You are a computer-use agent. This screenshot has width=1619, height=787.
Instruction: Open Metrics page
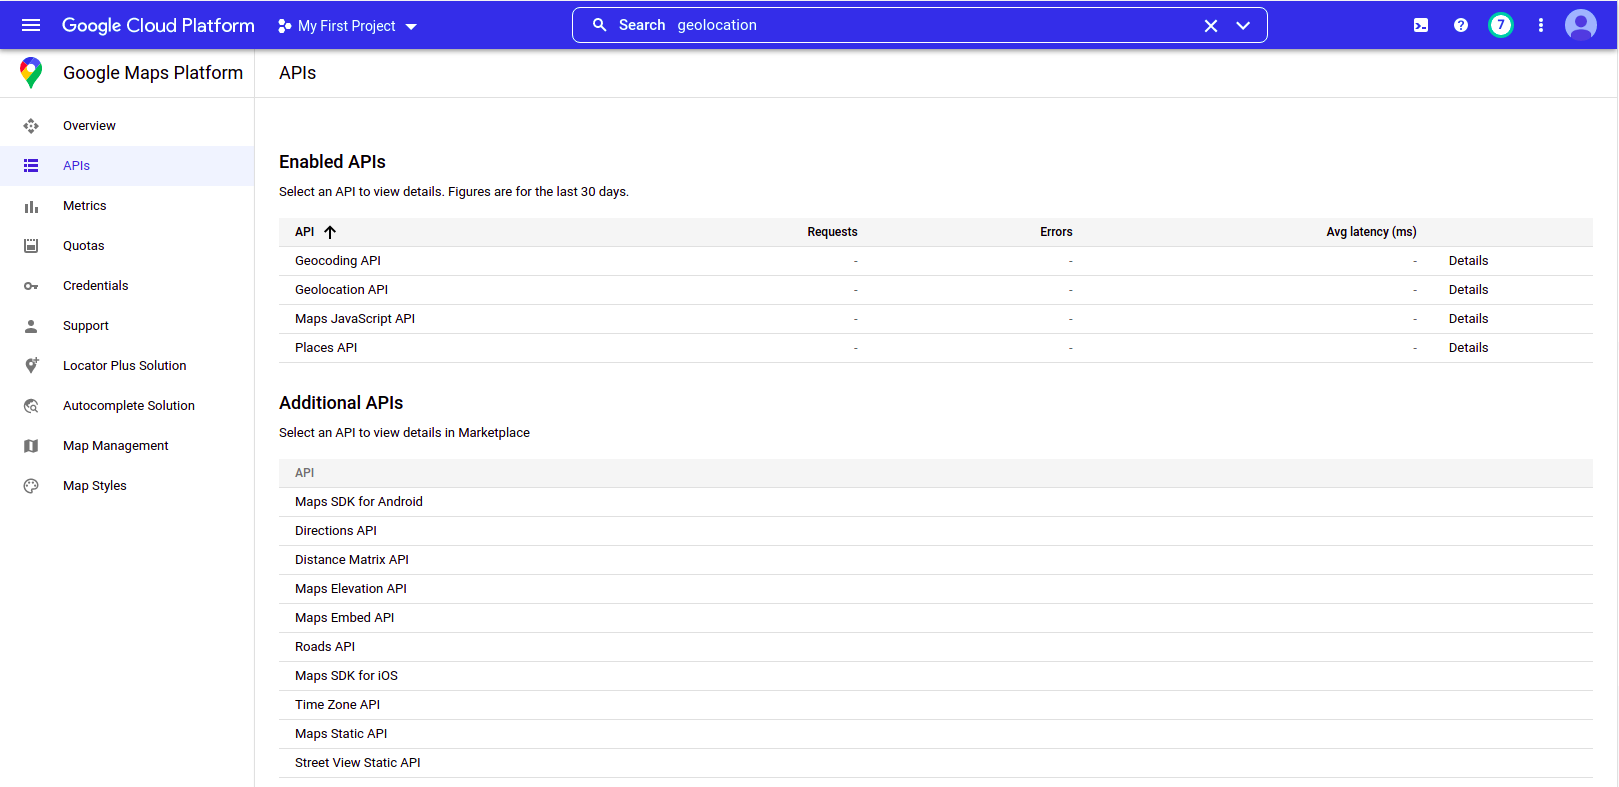coord(127,206)
